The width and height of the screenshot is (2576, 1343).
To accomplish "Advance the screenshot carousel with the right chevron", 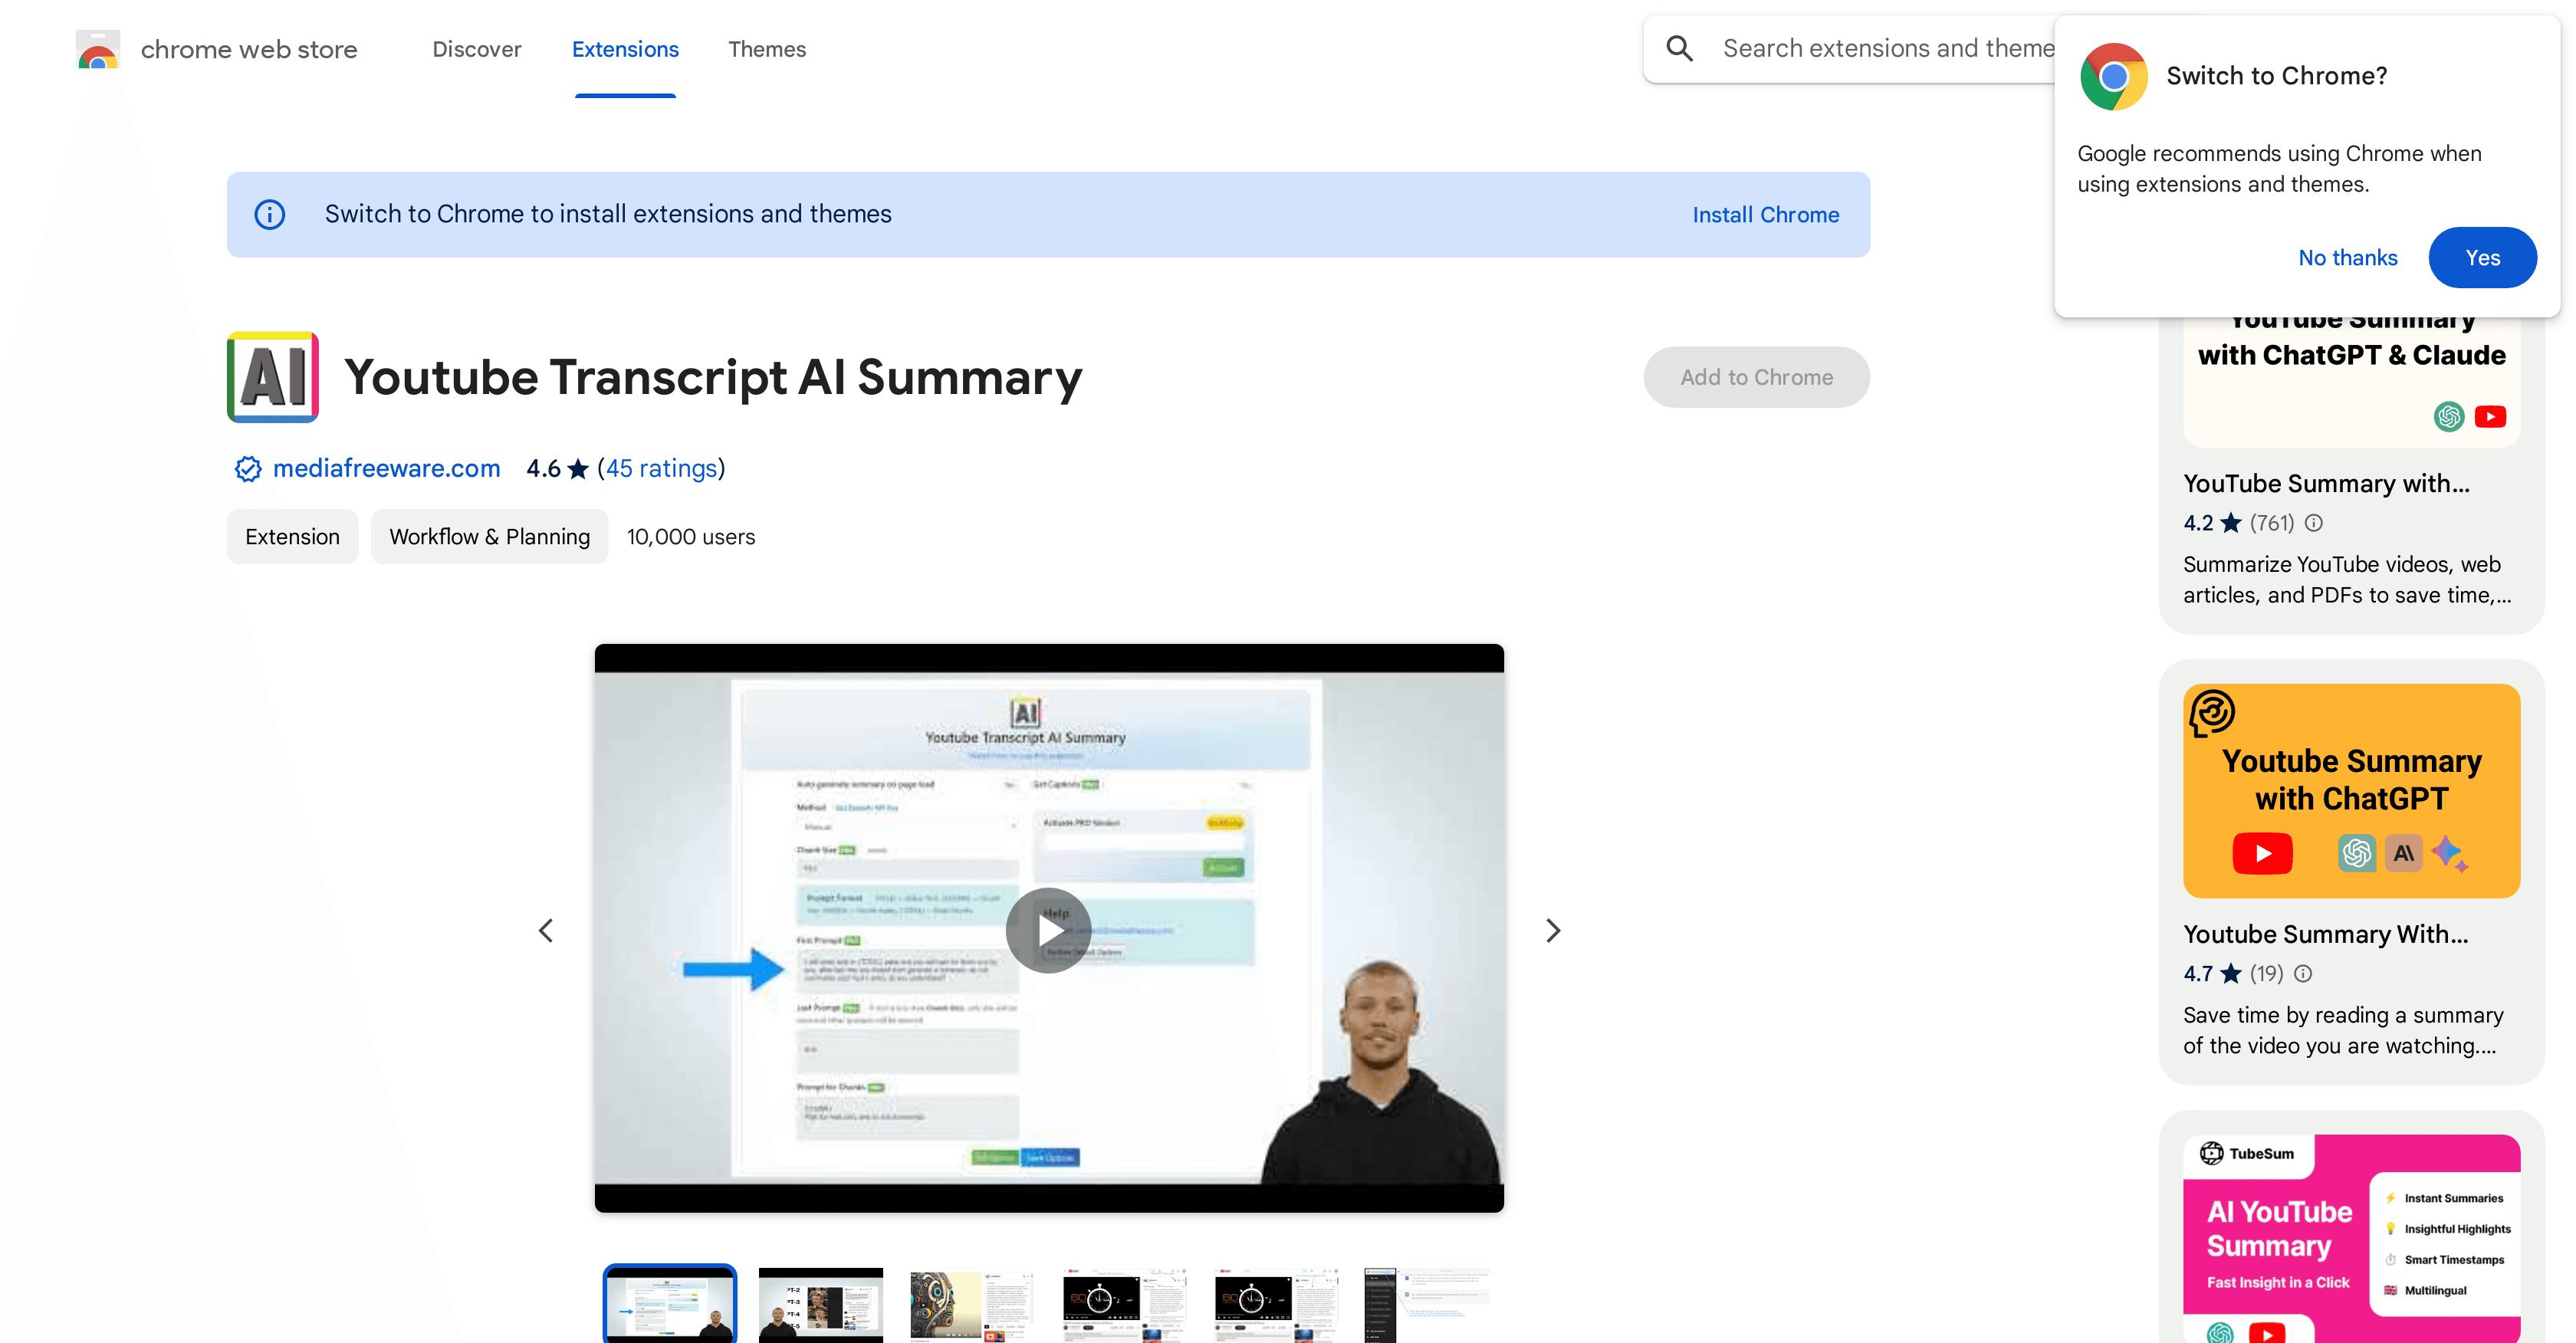I will [1553, 929].
